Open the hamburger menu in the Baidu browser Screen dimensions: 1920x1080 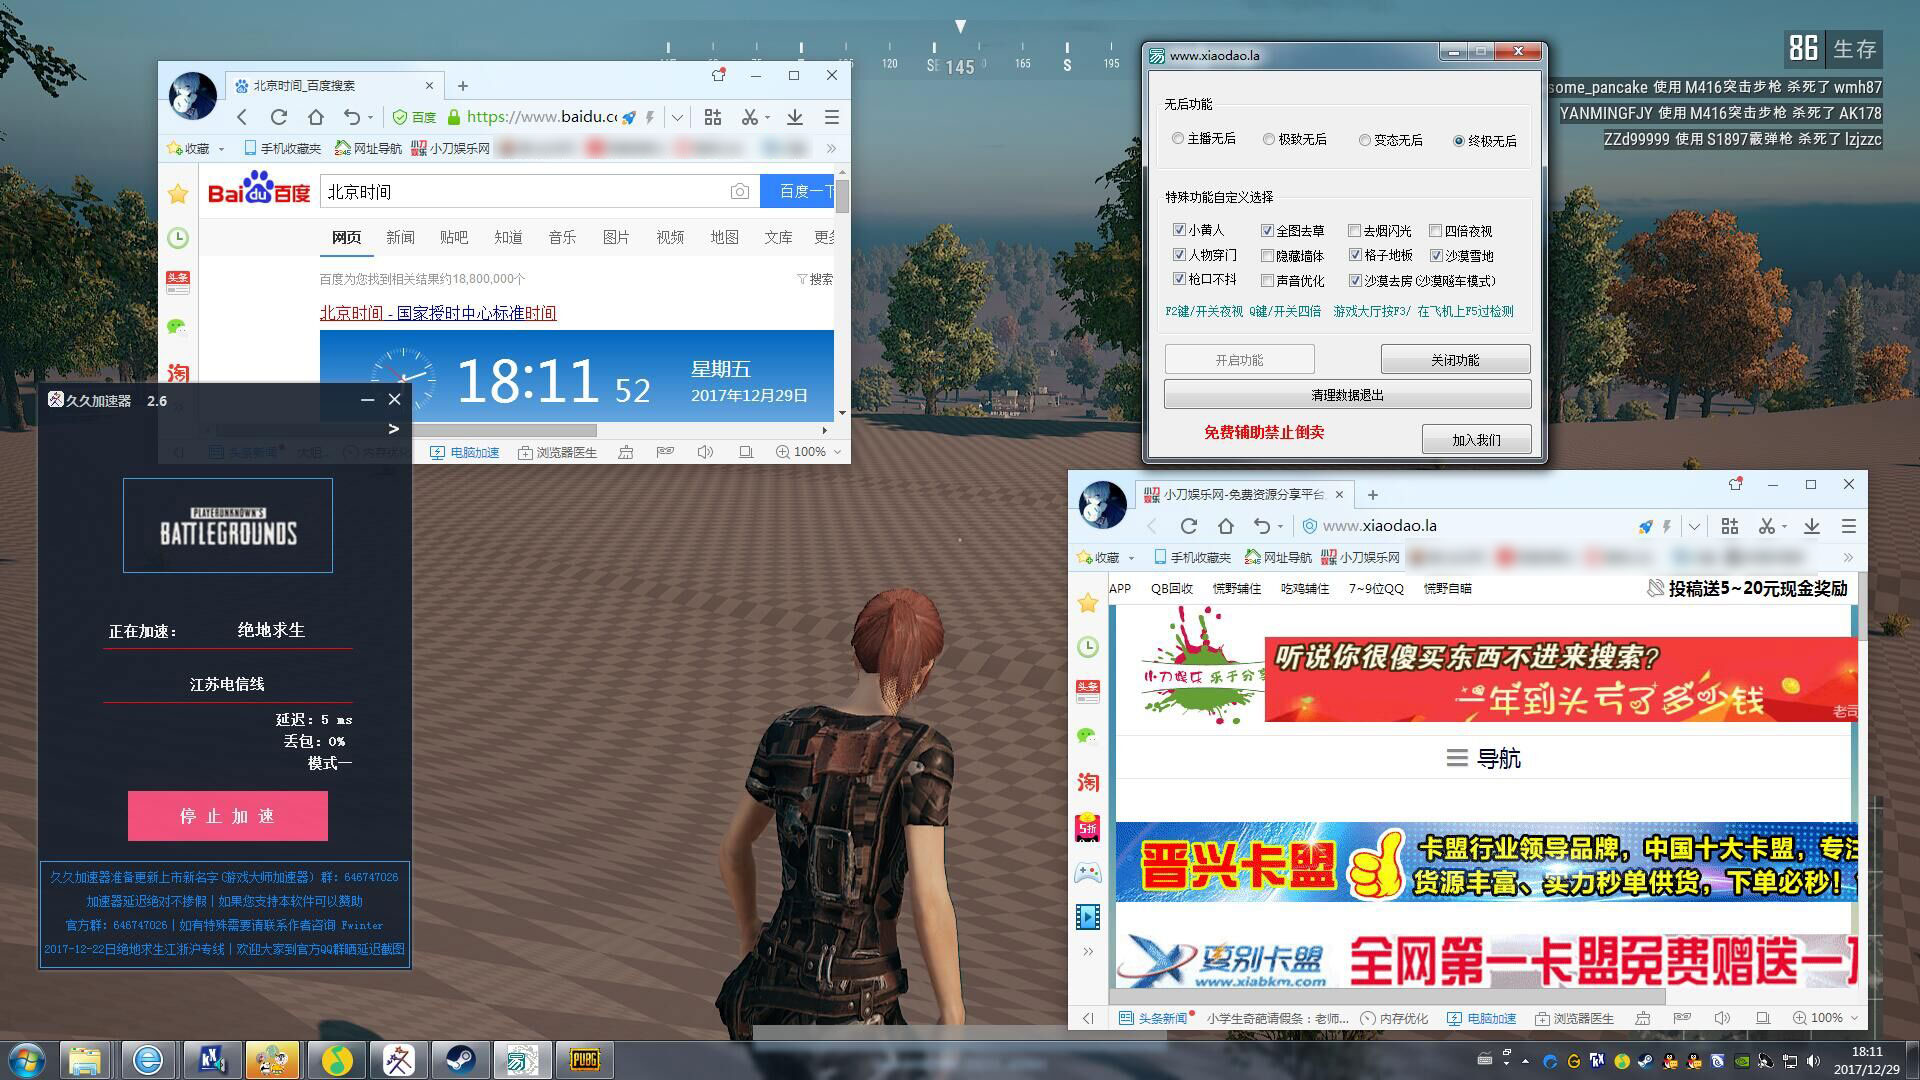coord(831,117)
